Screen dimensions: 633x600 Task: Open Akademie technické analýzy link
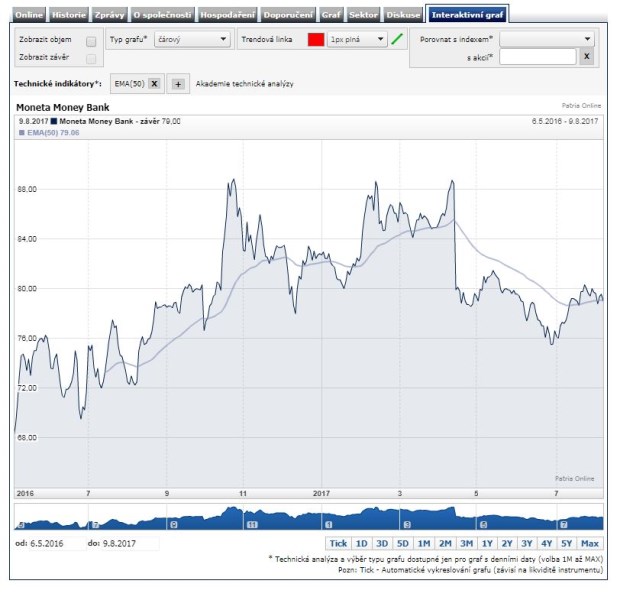pyautogui.click(x=245, y=84)
